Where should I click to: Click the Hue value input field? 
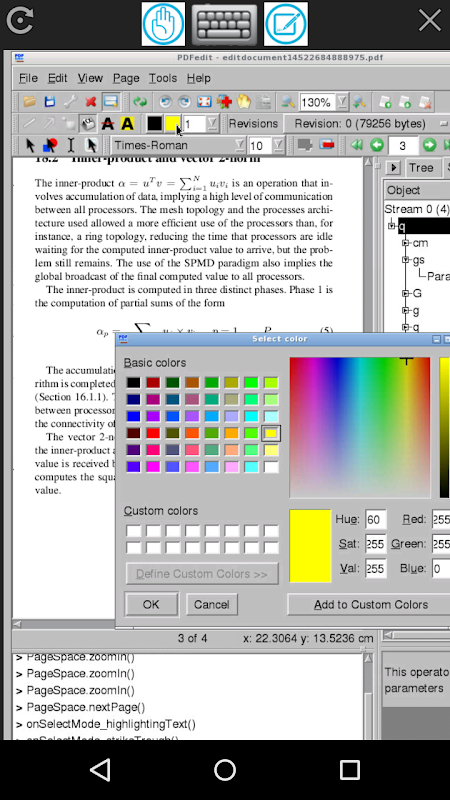click(x=376, y=519)
